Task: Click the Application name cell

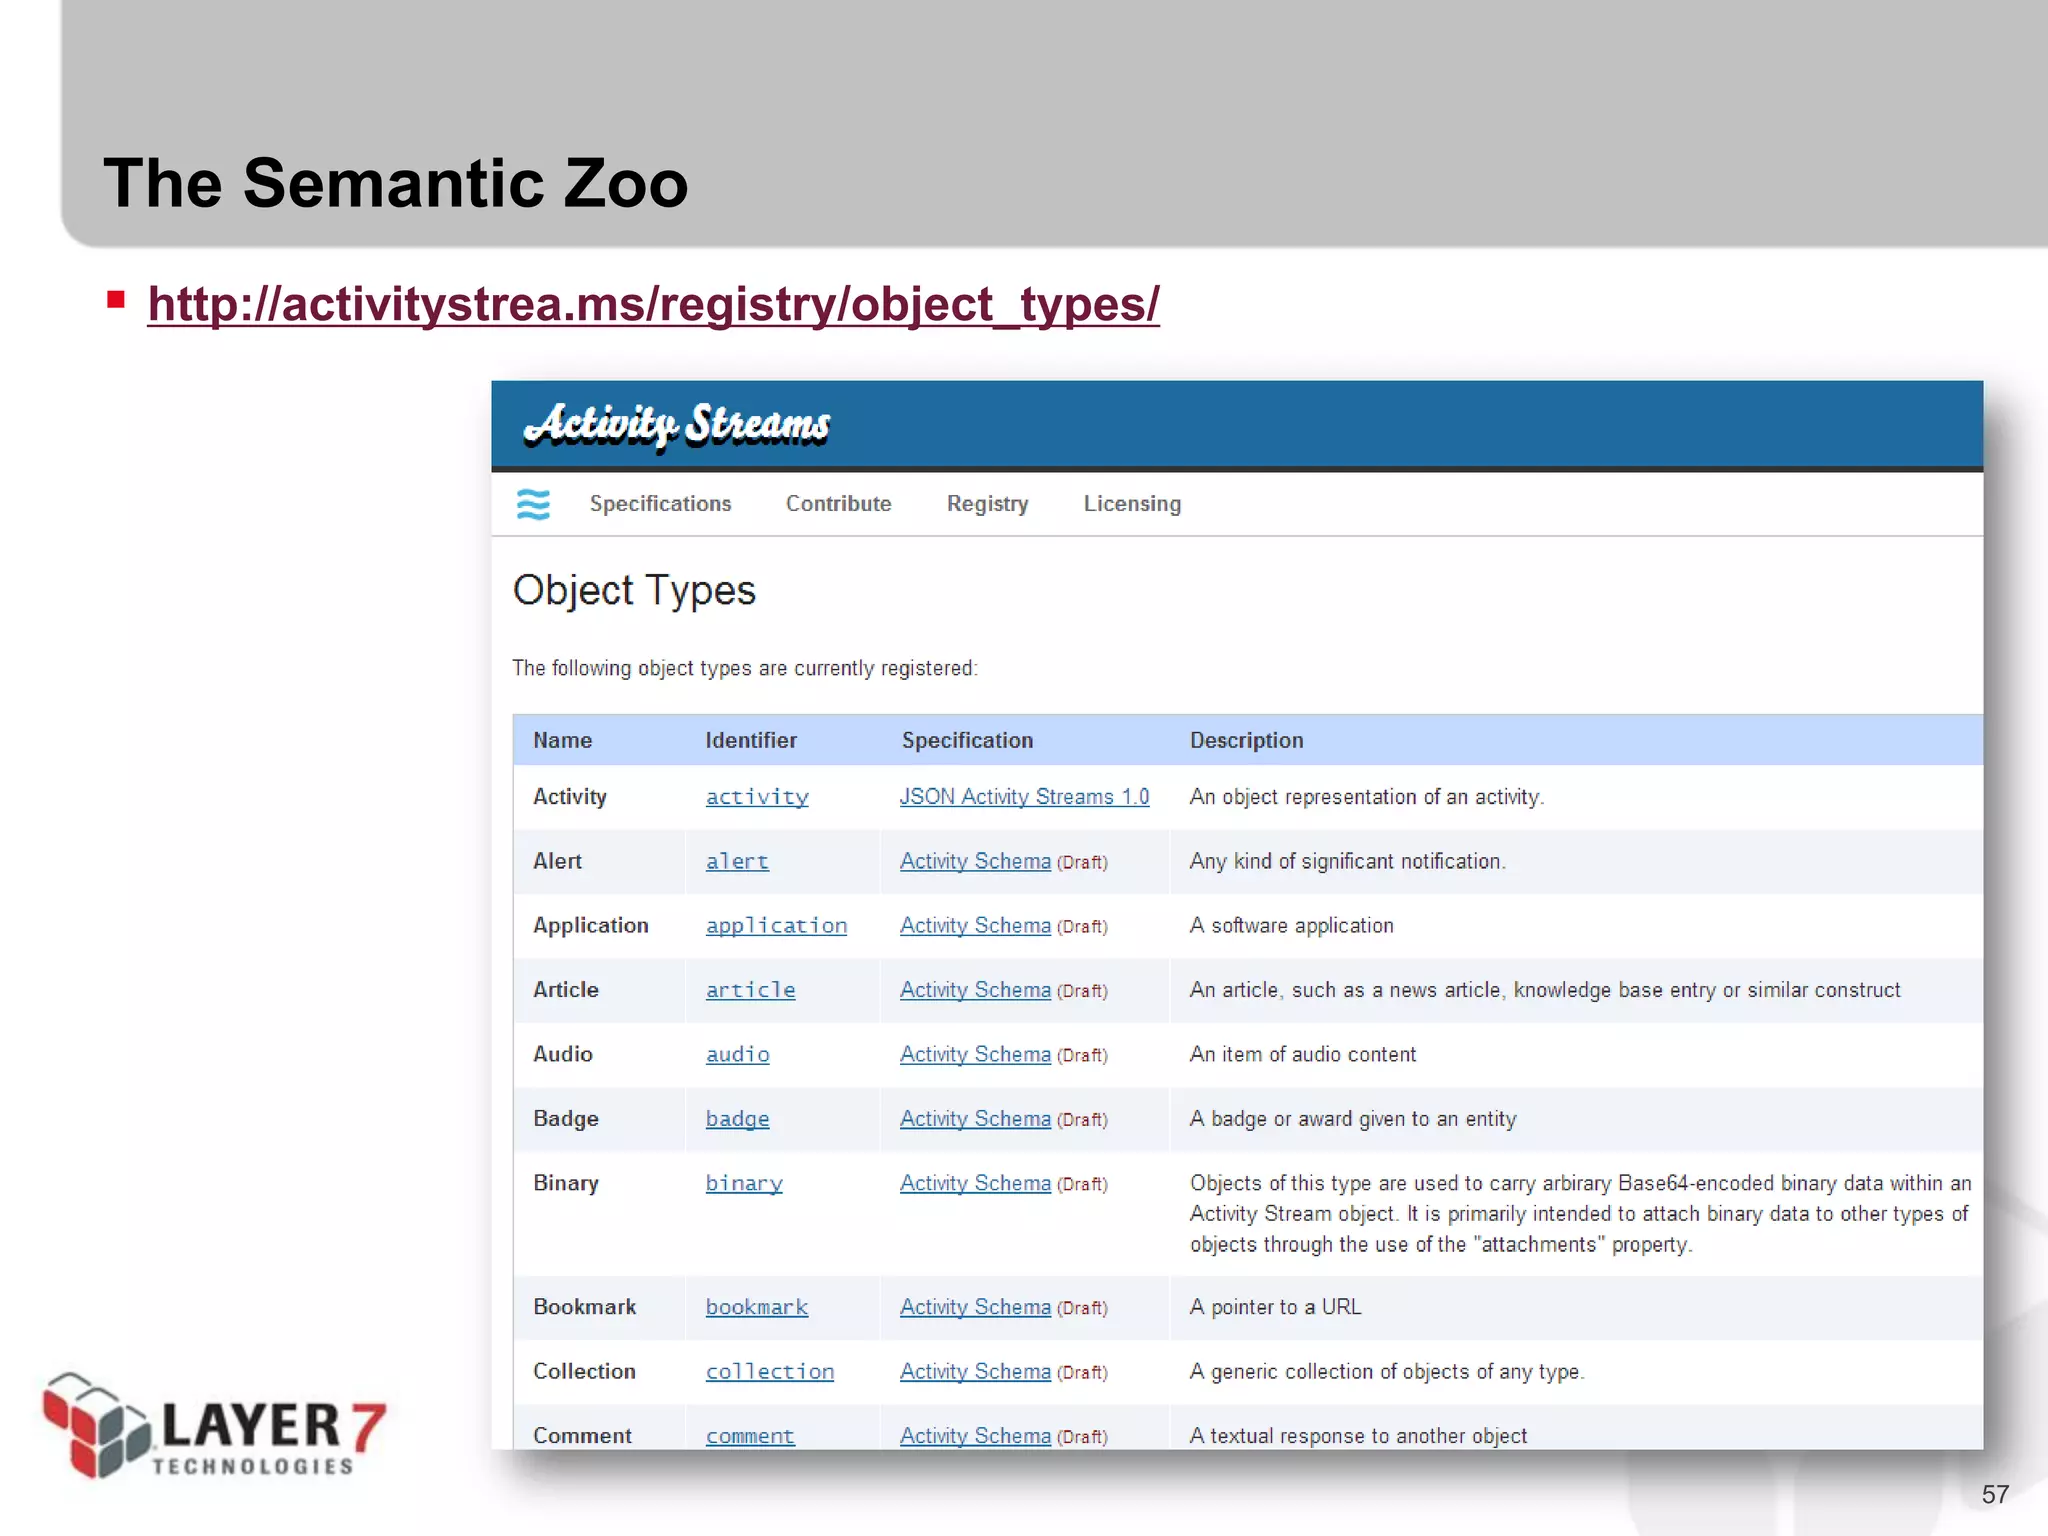Action: [x=590, y=926]
